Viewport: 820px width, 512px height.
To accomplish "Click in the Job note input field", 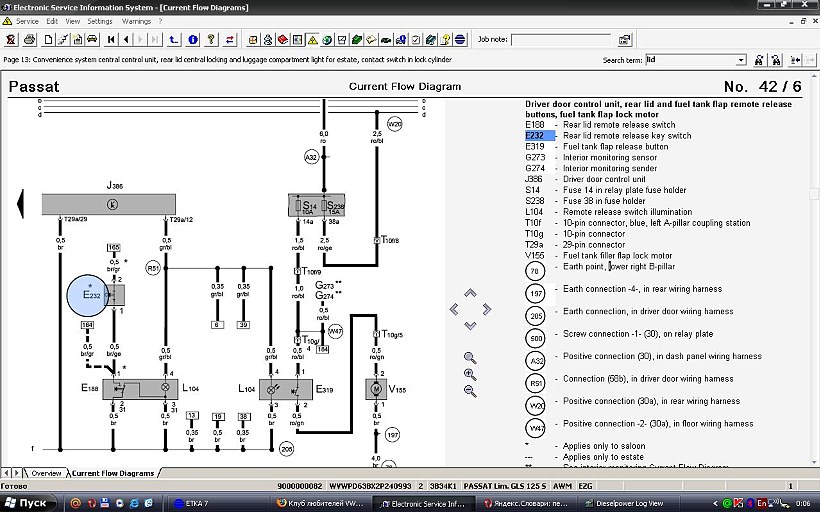I will point(561,40).
